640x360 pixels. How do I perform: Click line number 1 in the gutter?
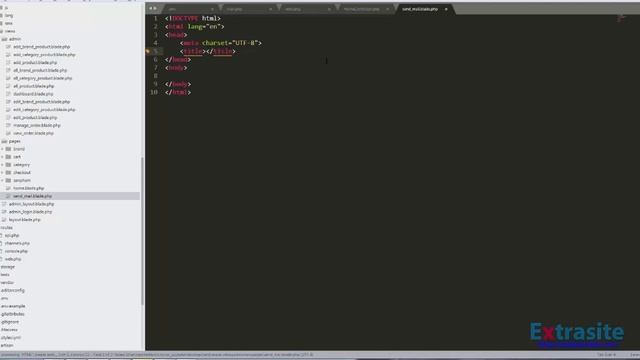tap(156, 18)
